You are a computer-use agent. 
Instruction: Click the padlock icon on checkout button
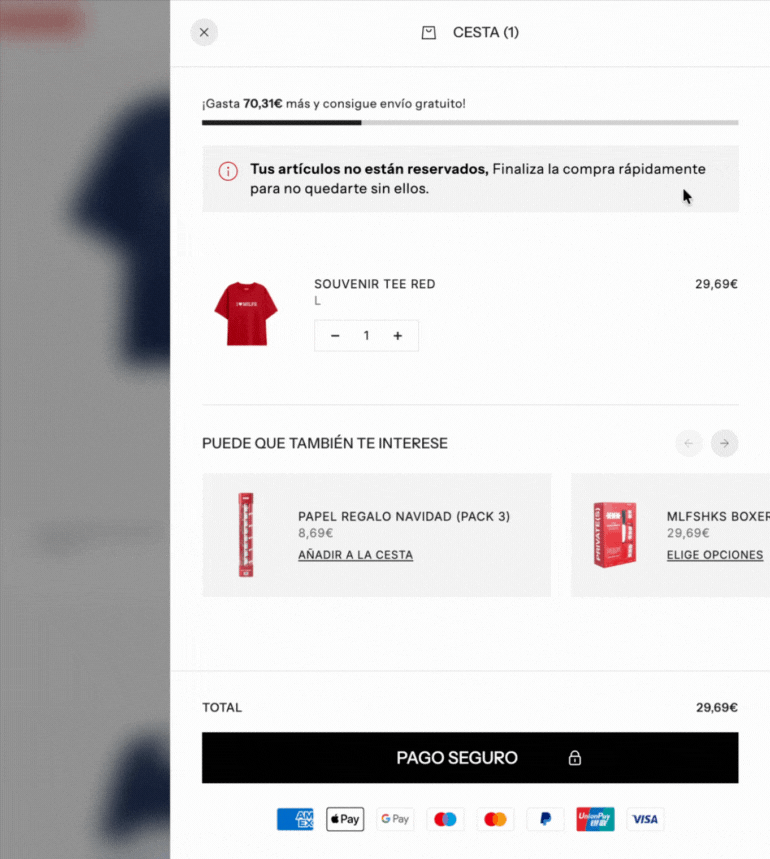574,758
